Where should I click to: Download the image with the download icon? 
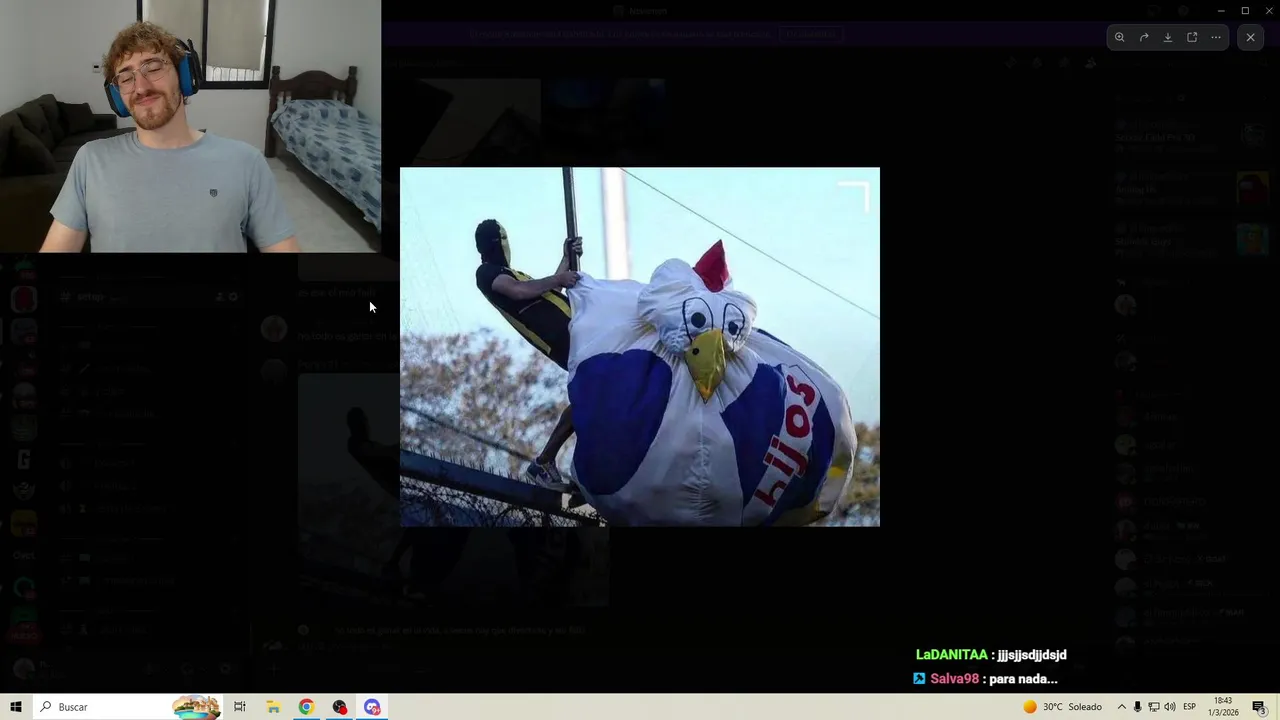tap(1168, 38)
